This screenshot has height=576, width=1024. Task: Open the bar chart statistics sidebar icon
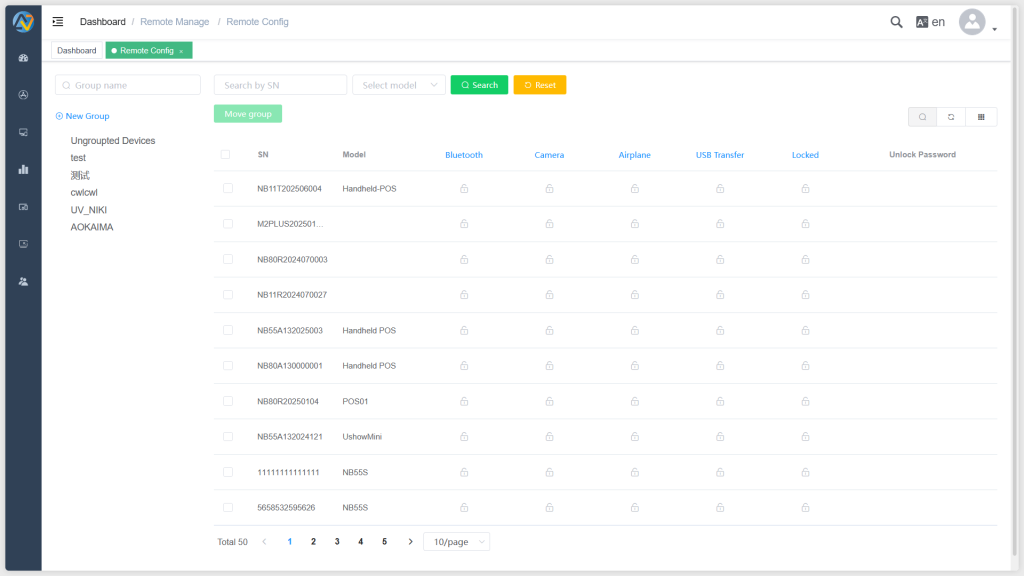(x=24, y=170)
